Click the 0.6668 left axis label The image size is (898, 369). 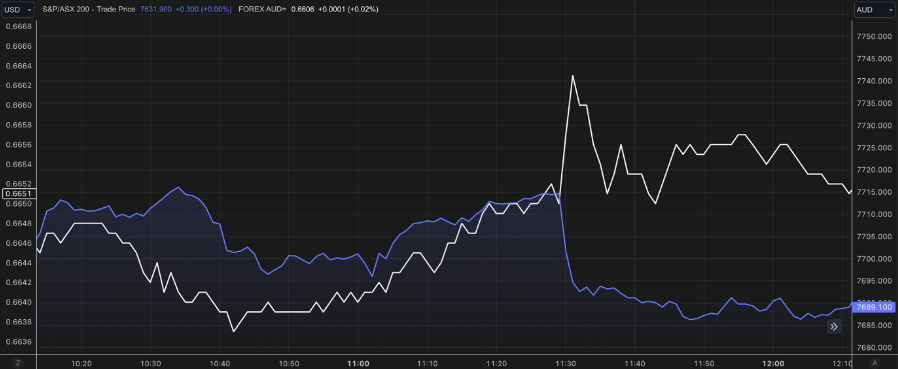pos(18,26)
